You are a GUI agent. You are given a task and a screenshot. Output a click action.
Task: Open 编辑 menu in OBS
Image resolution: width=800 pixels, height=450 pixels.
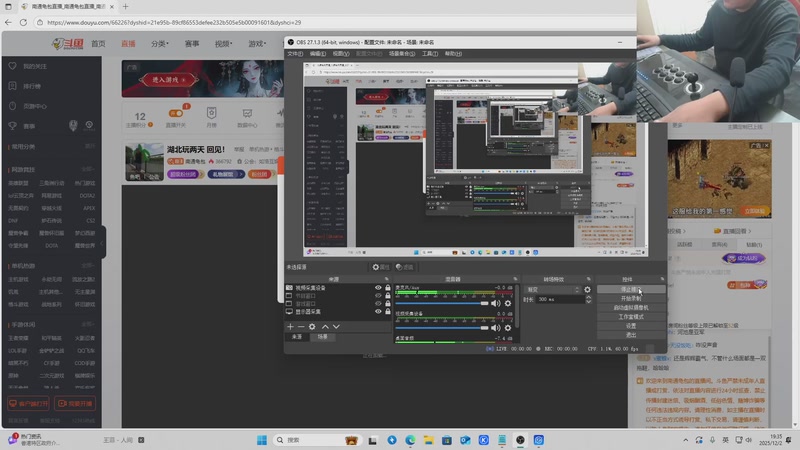click(317, 54)
